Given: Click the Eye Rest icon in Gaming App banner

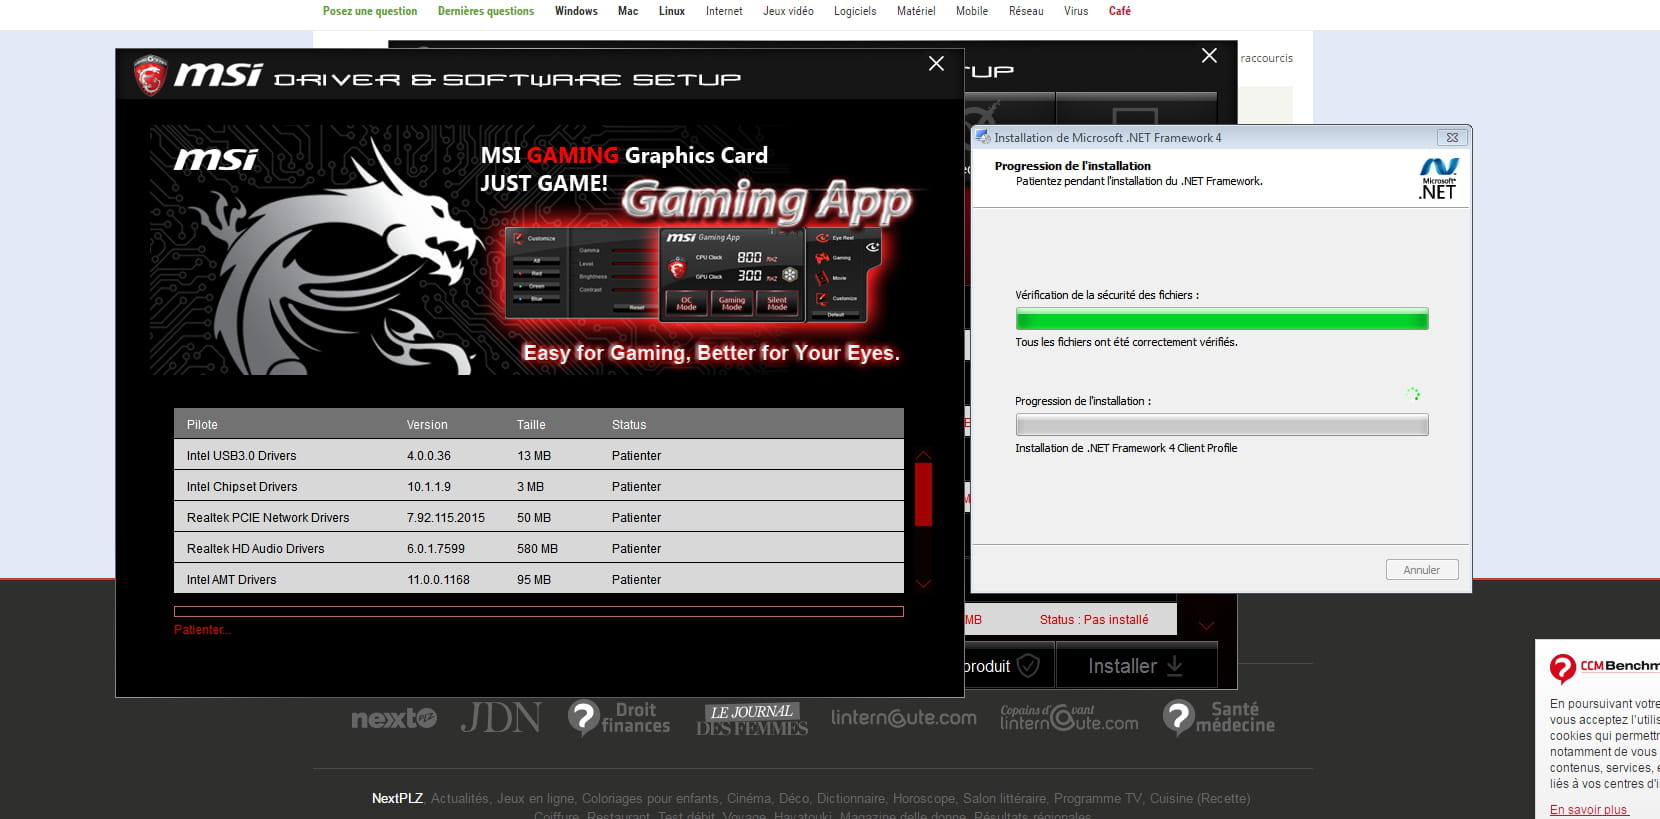Looking at the screenshot, I should point(823,238).
